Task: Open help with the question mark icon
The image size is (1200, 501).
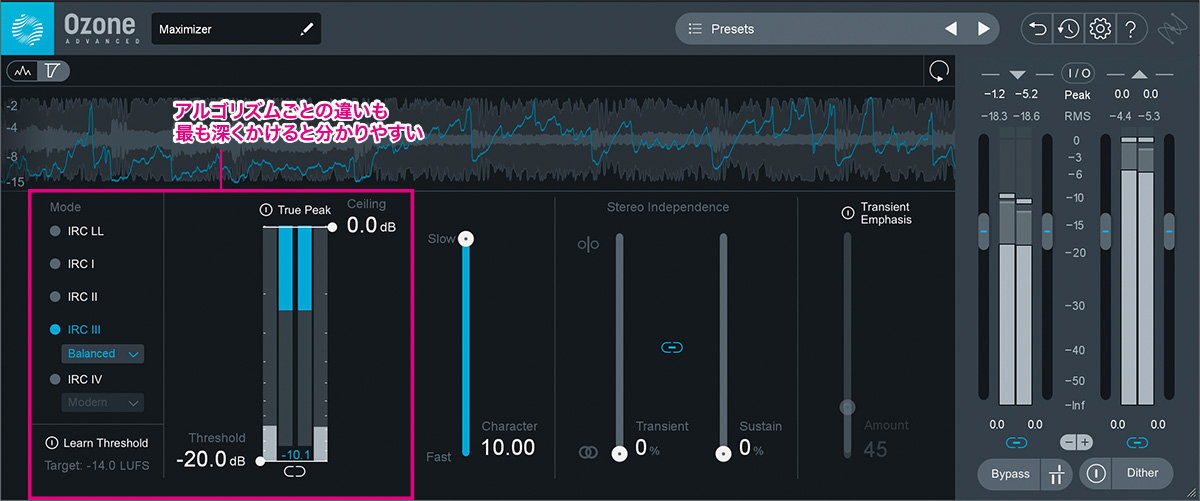Action: click(1130, 29)
